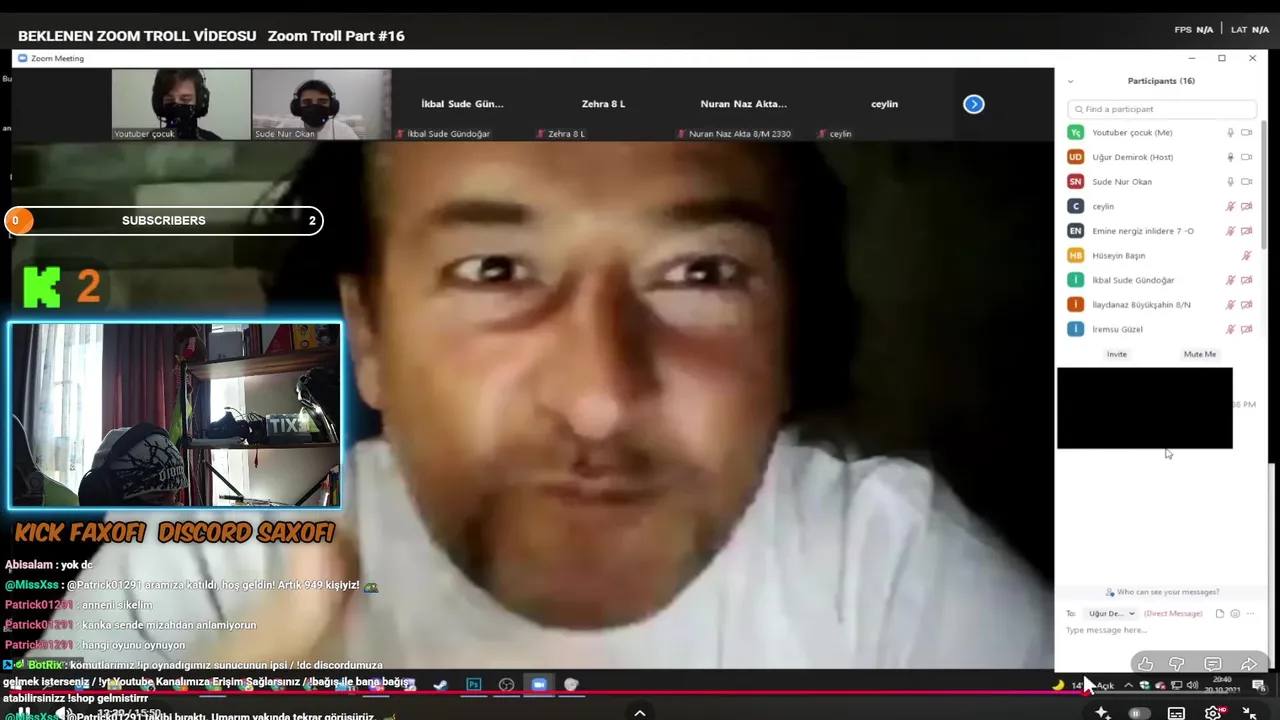Exit fullscreen in YouTube player

coord(1249,713)
